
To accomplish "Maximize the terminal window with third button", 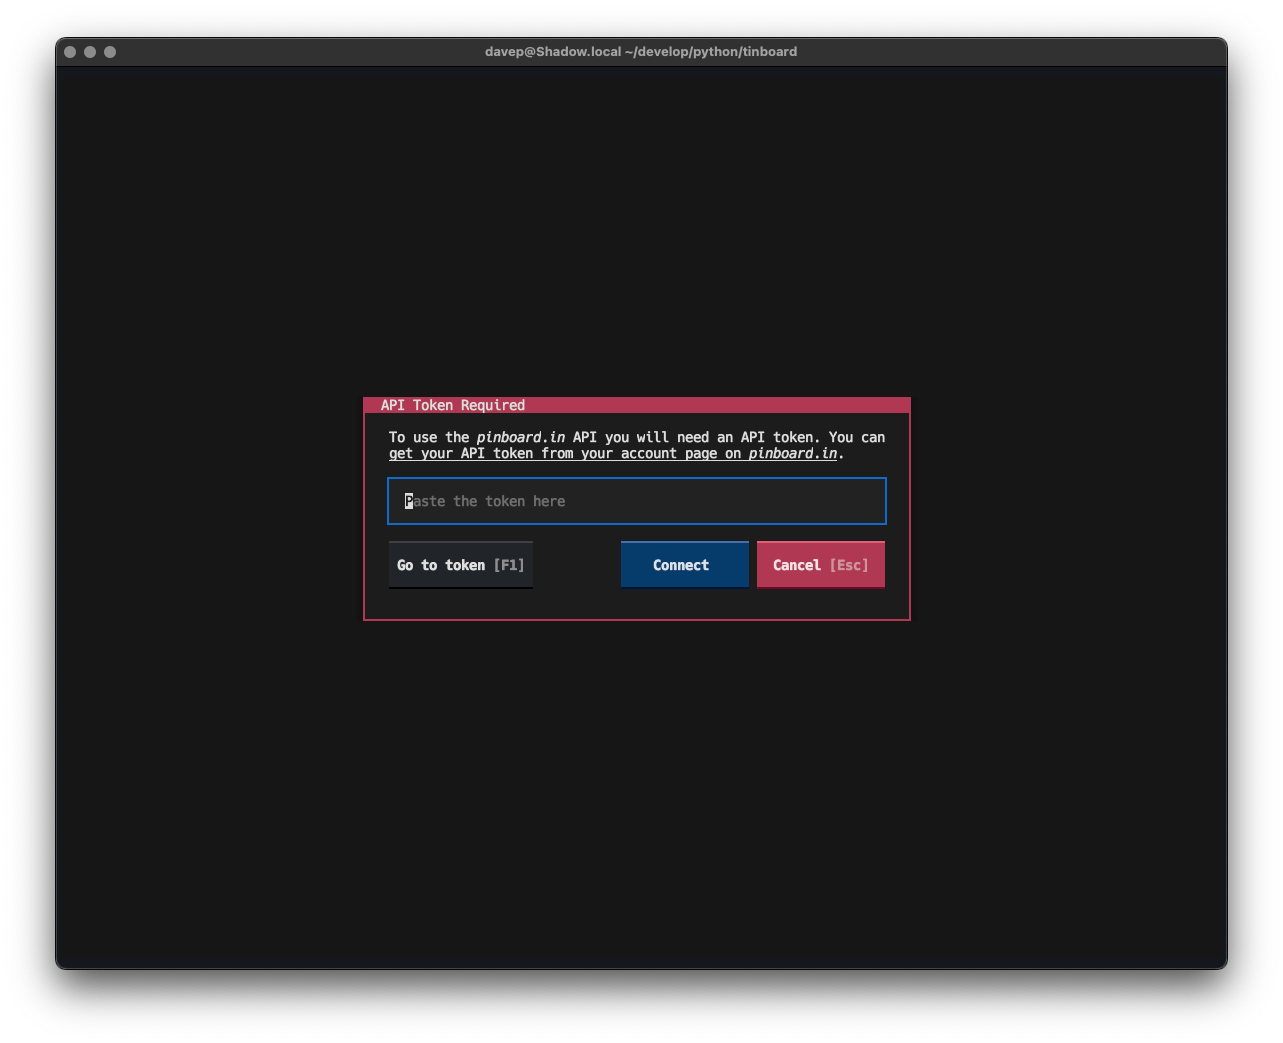I will 110,52.
